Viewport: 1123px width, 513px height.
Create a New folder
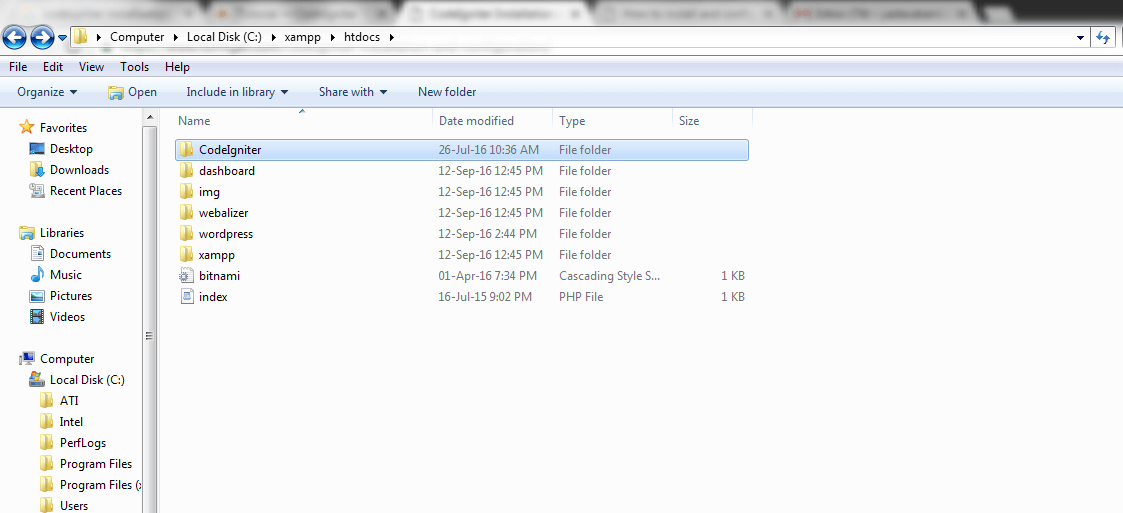[447, 92]
